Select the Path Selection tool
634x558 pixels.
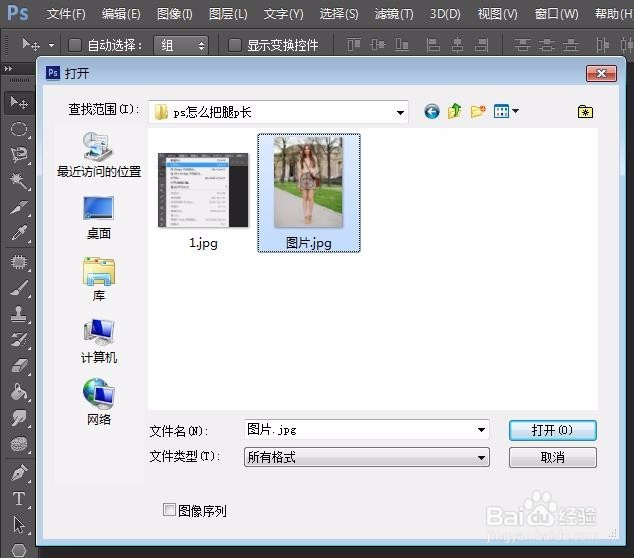click(19, 525)
